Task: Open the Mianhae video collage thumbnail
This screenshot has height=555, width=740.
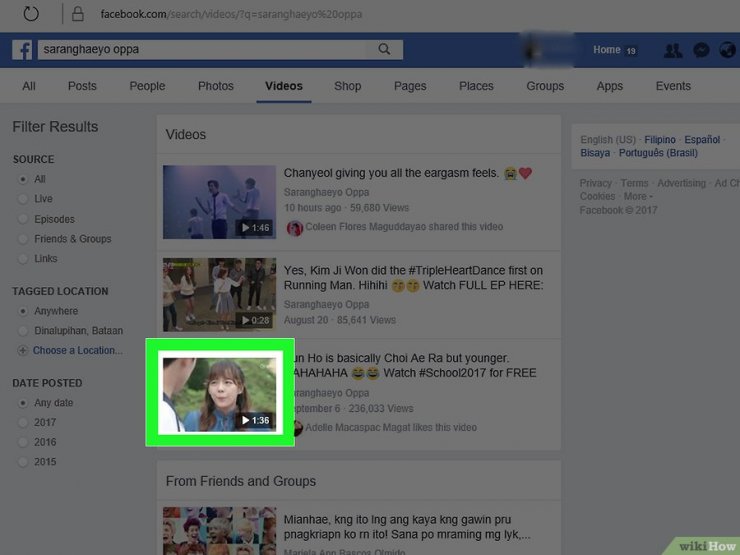Action: [x=219, y=530]
